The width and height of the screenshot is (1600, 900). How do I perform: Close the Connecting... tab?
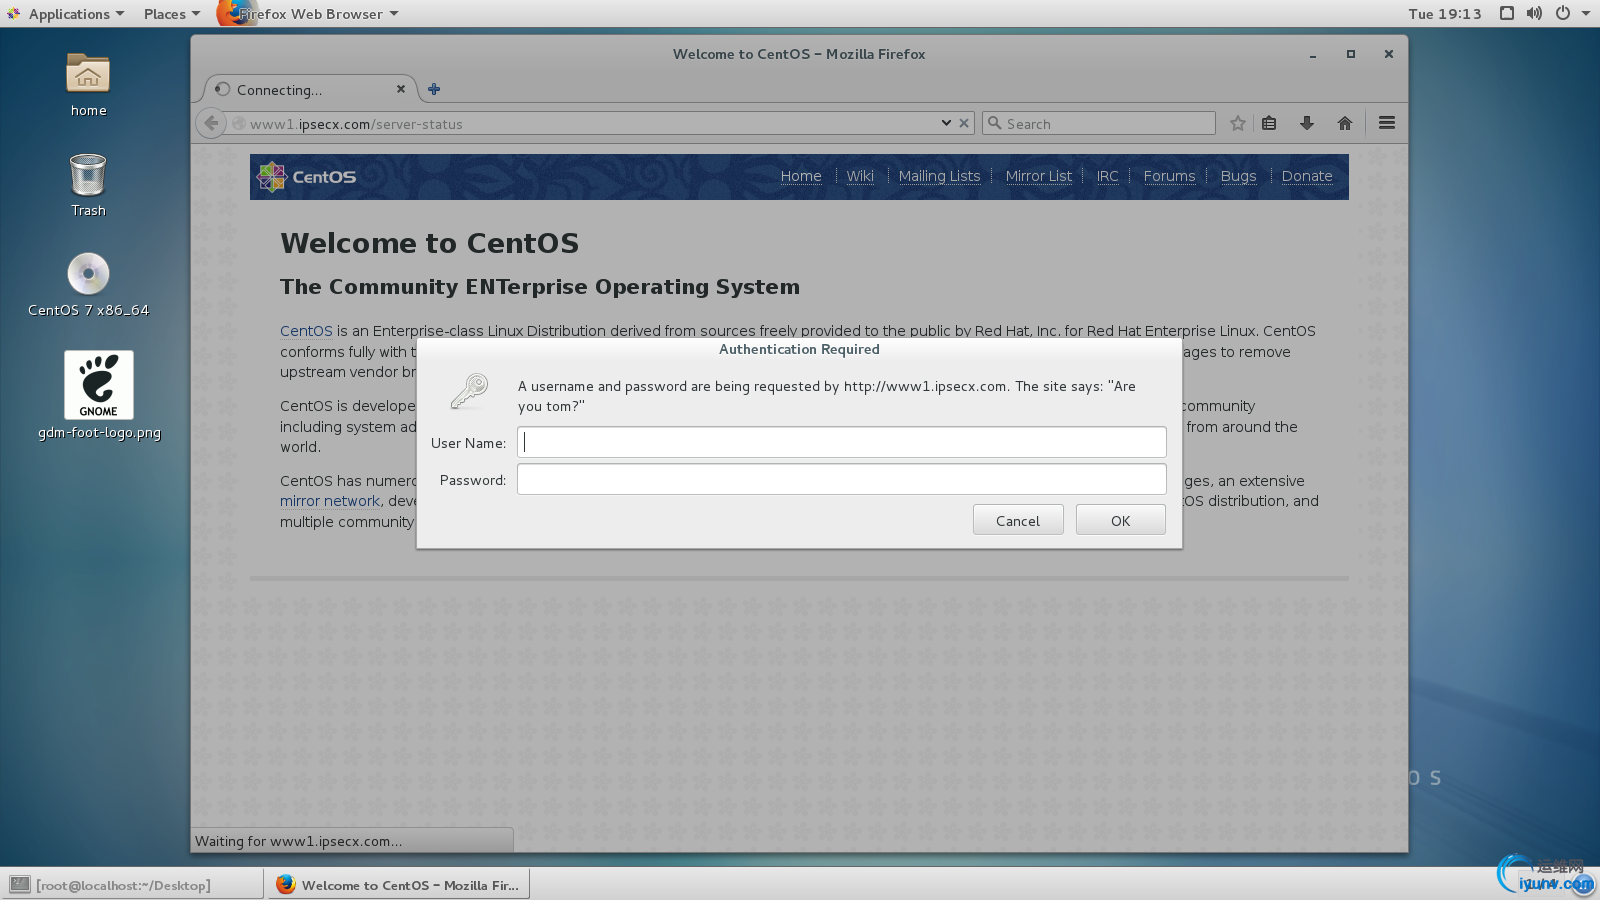pyautogui.click(x=401, y=89)
